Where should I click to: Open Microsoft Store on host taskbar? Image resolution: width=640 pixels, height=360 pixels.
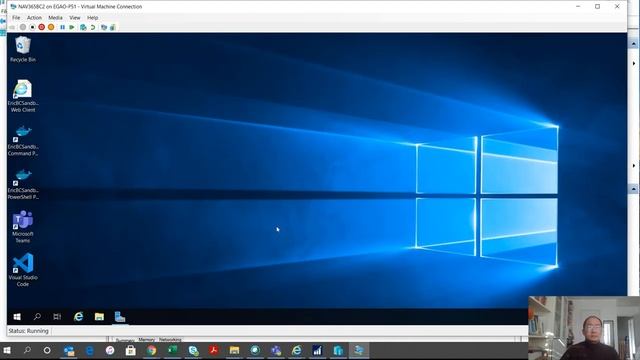(x=131, y=350)
